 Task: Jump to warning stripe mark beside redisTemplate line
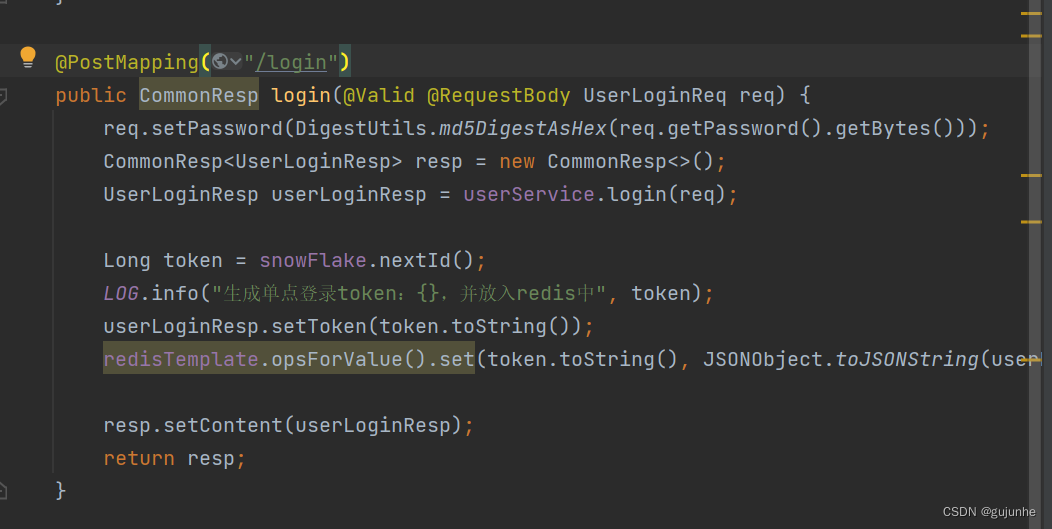1031,360
